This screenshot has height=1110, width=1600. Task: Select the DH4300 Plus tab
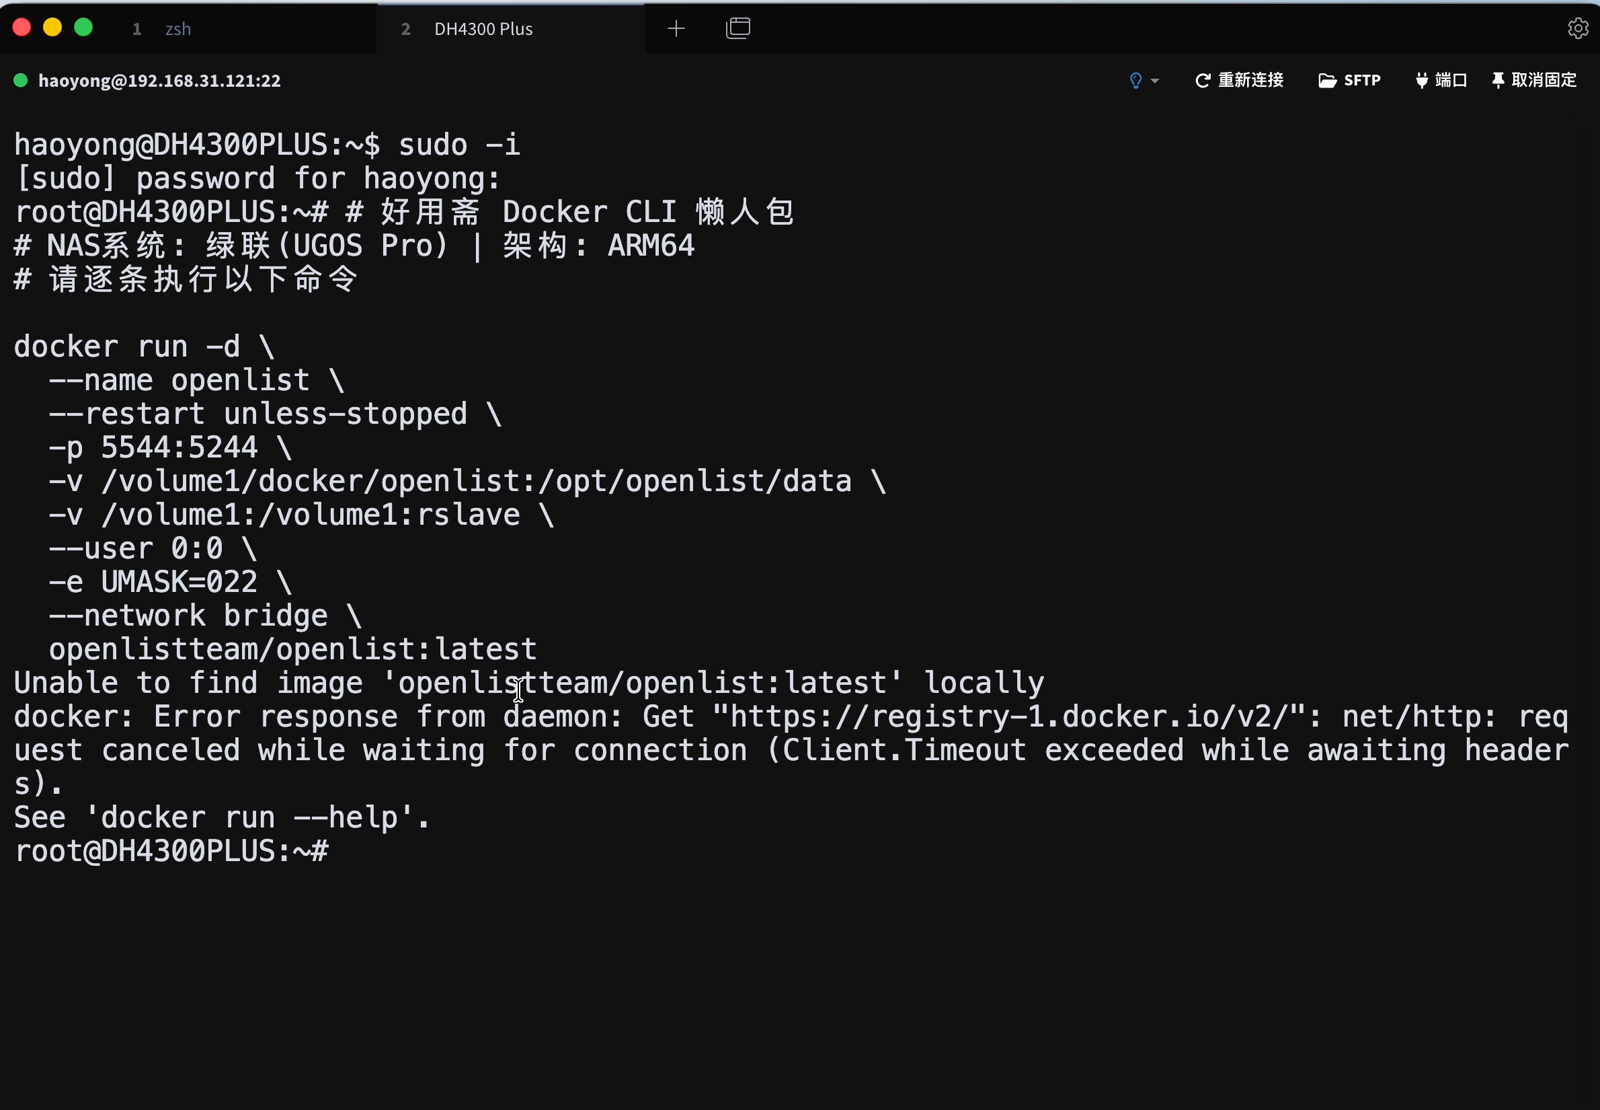point(483,29)
